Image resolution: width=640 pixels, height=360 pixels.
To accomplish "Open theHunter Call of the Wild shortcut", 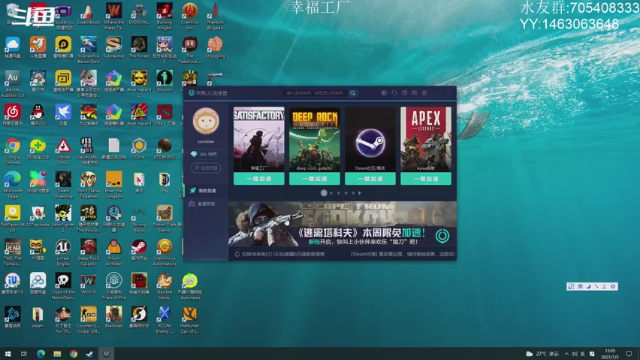I will coord(190,320).
